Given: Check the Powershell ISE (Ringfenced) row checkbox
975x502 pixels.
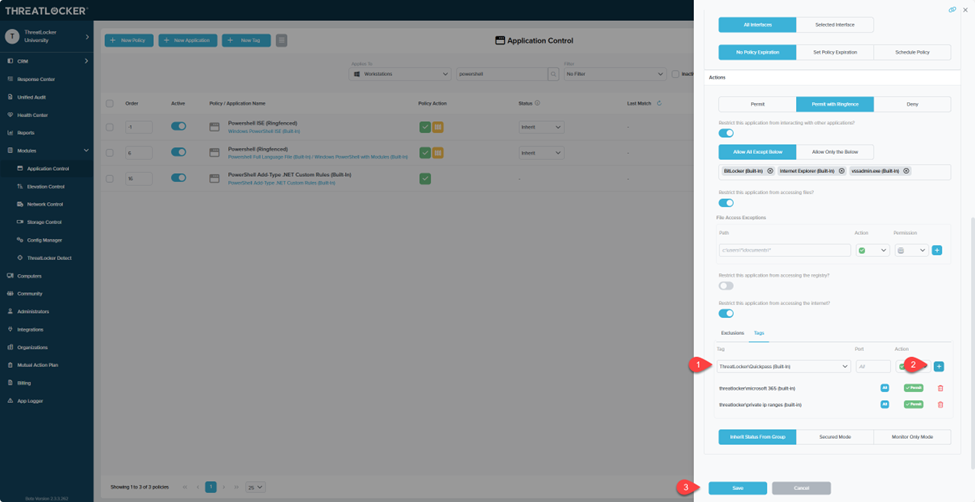Looking at the screenshot, I should [110, 127].
